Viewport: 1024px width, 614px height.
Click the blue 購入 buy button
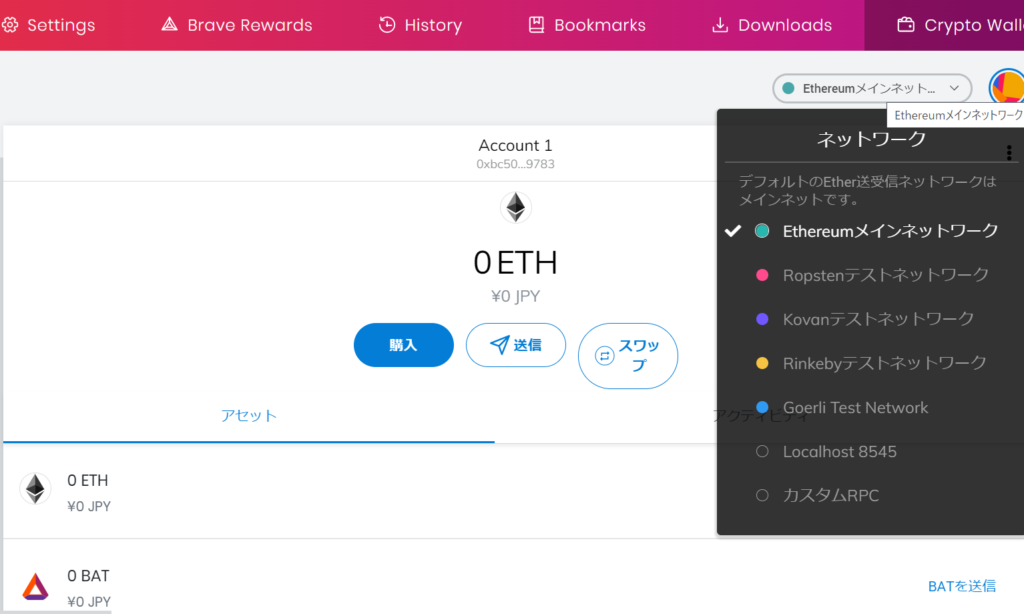[x=404, y=345]
